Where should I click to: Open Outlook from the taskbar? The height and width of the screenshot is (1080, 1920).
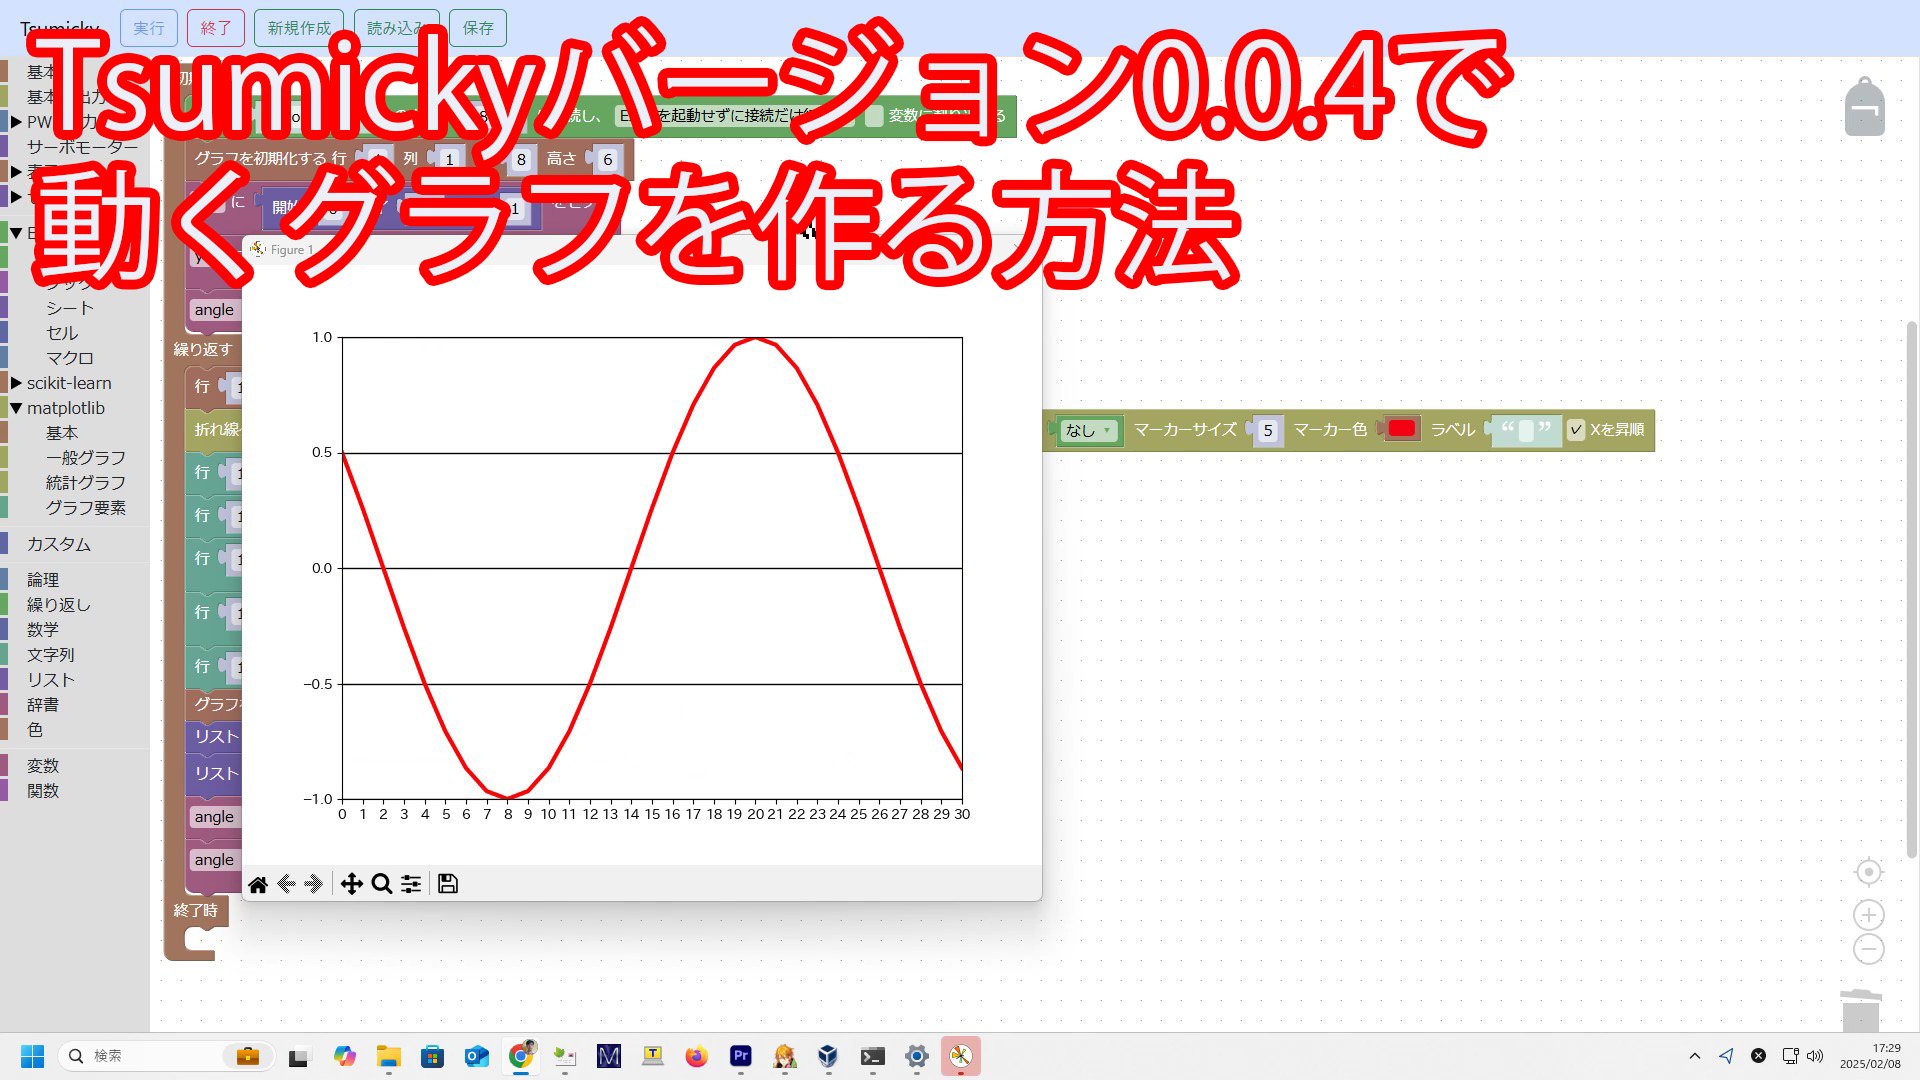tap(477, 1056)
